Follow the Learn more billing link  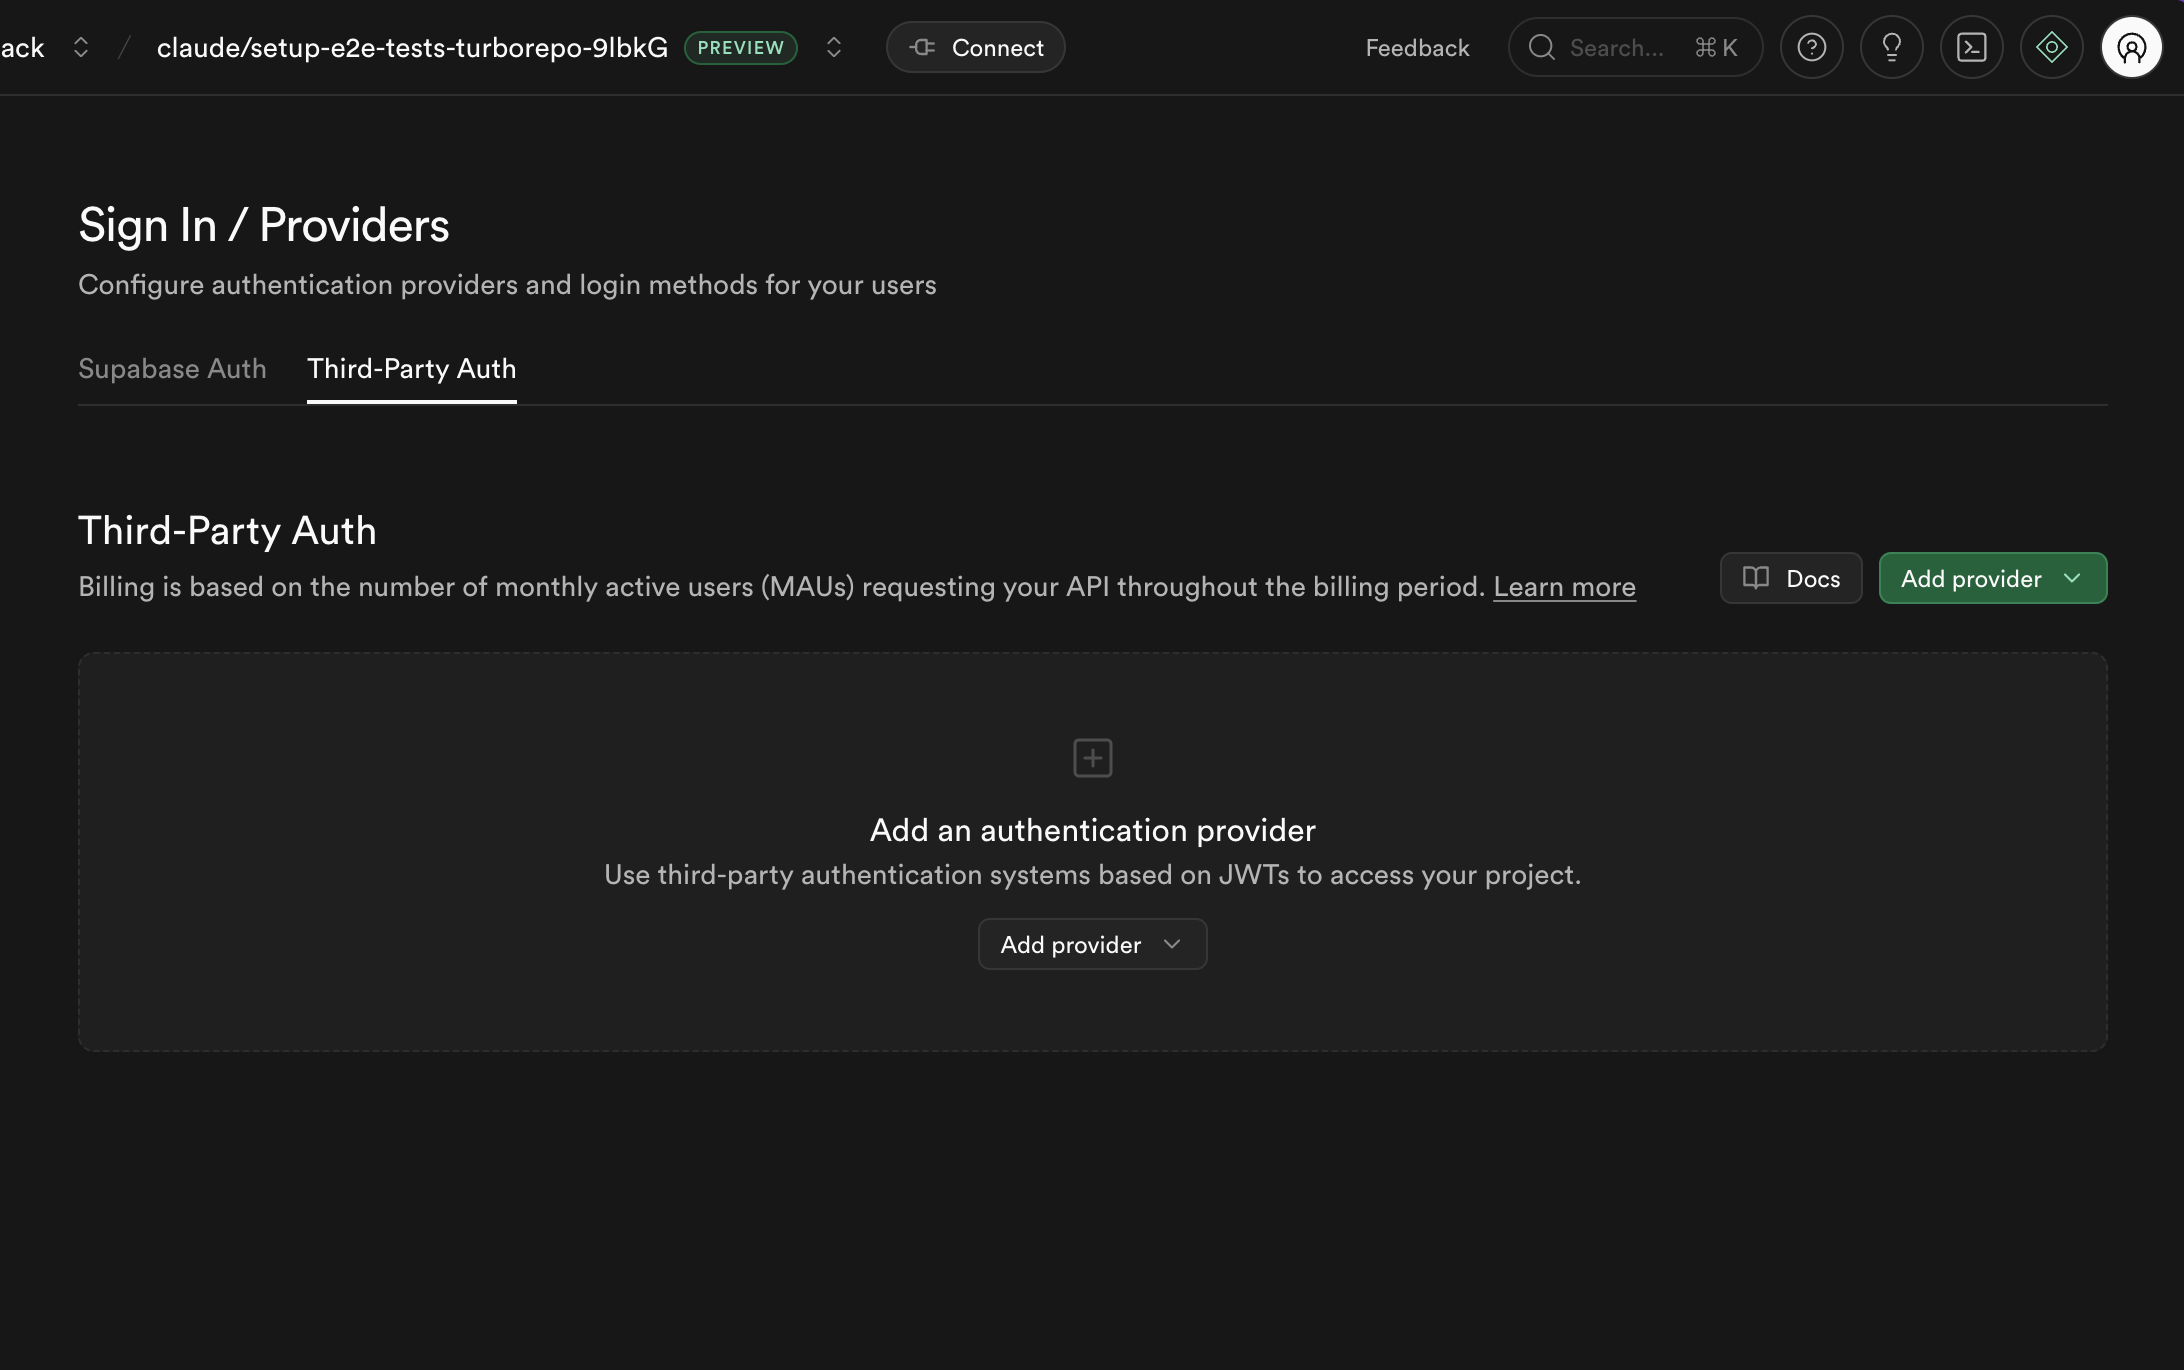(1564, 587)
